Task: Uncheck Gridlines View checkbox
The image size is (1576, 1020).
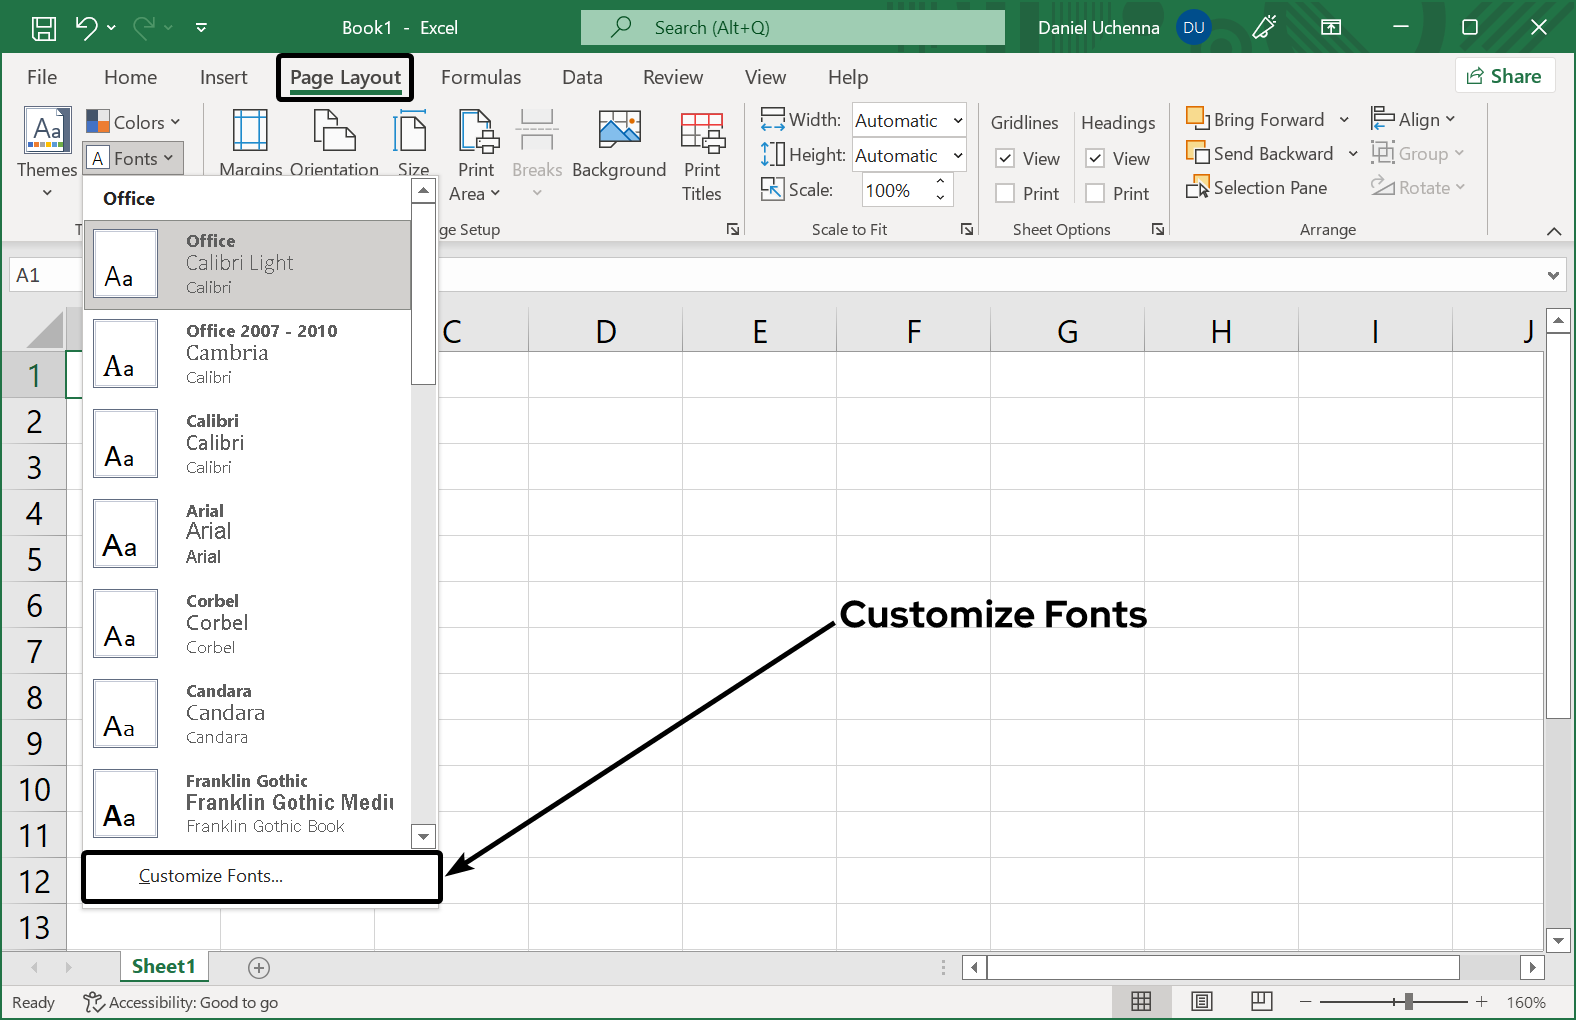Action: click(x=1005, y=159)
